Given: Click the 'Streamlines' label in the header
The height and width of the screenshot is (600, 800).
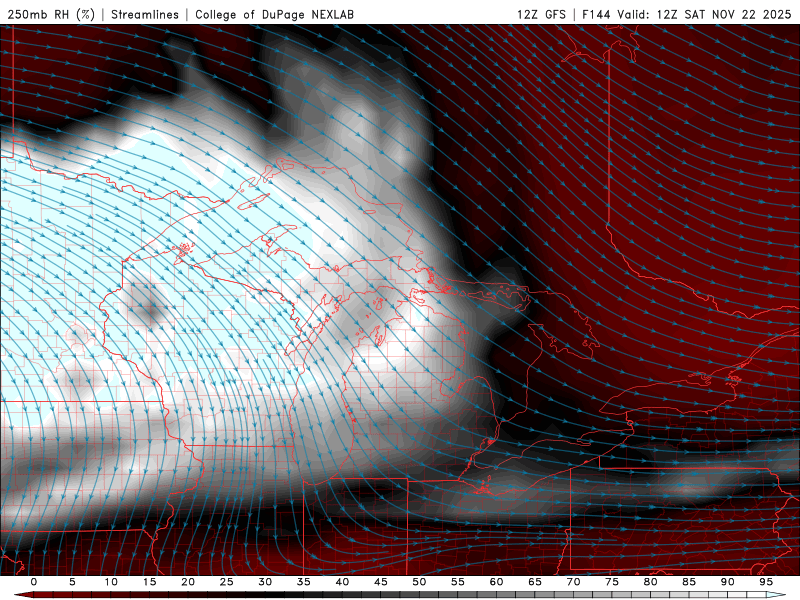Looking at the screenshot, I should [x=145, y=14].
